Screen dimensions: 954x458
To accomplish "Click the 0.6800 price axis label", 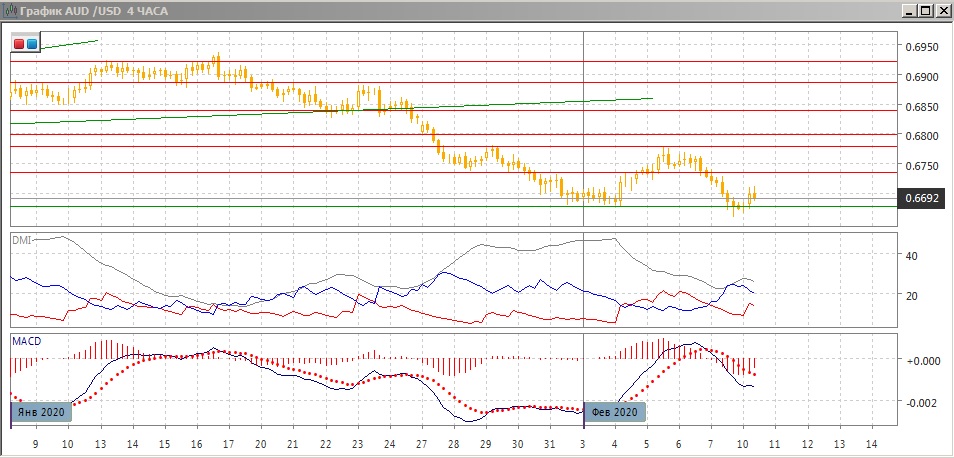I will pyautogui.click(x=921, y=136).
